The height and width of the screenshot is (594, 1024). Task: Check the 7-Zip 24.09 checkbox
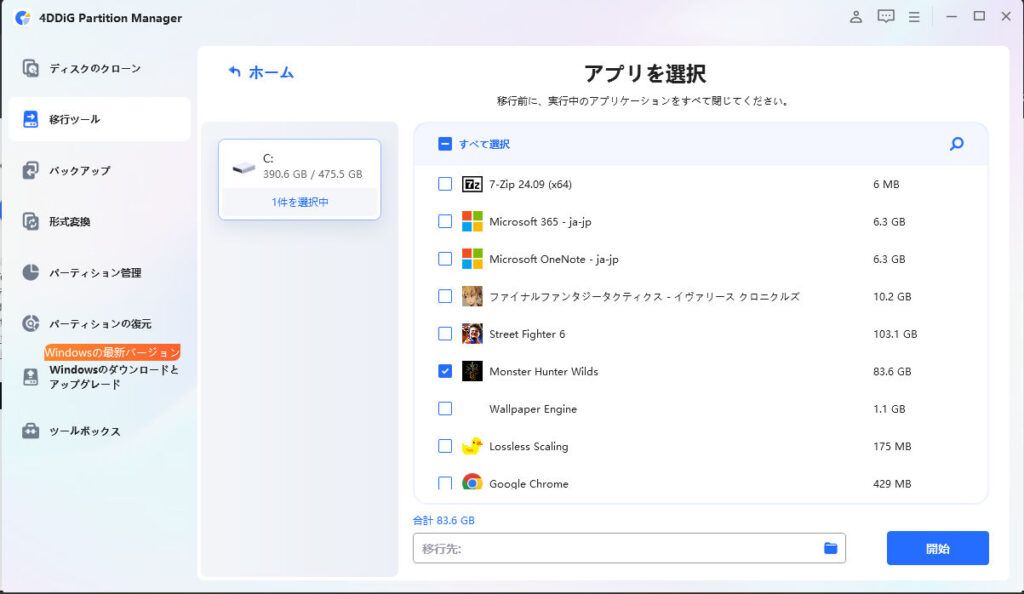(x=444, y=184)
